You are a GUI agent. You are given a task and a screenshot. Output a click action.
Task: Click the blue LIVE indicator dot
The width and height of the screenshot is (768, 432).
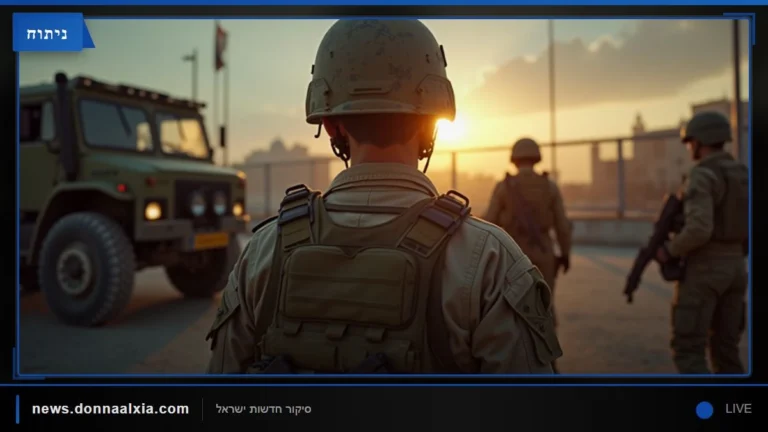point(704,409)
